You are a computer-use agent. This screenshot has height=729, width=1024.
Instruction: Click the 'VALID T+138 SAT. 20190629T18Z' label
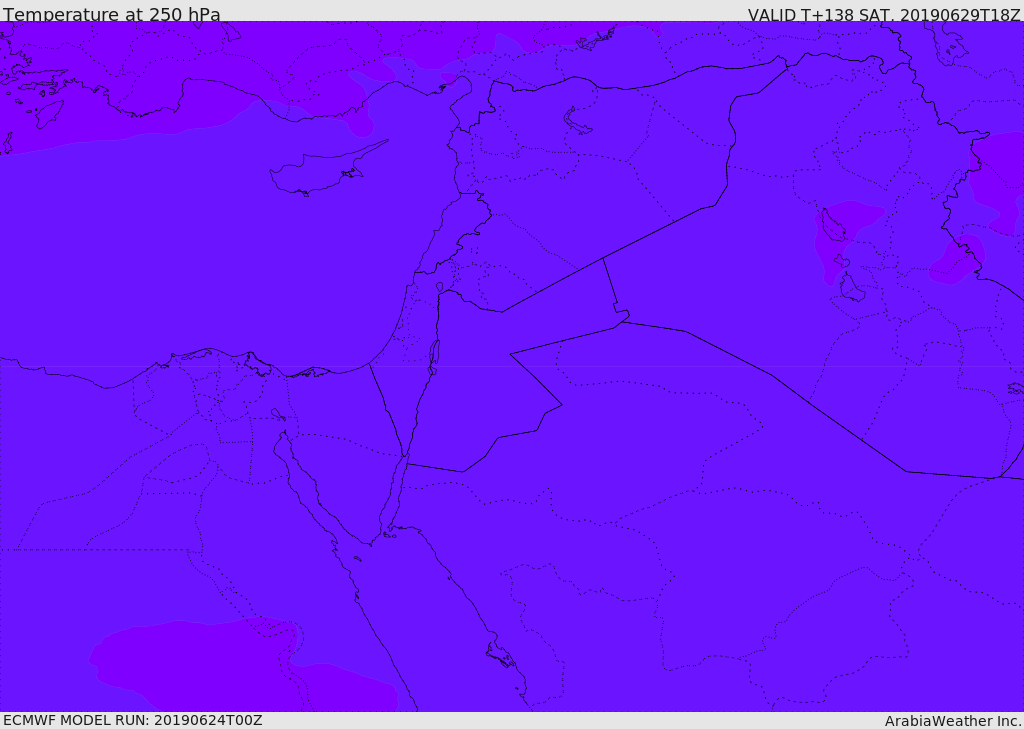[x=884, y=14]
